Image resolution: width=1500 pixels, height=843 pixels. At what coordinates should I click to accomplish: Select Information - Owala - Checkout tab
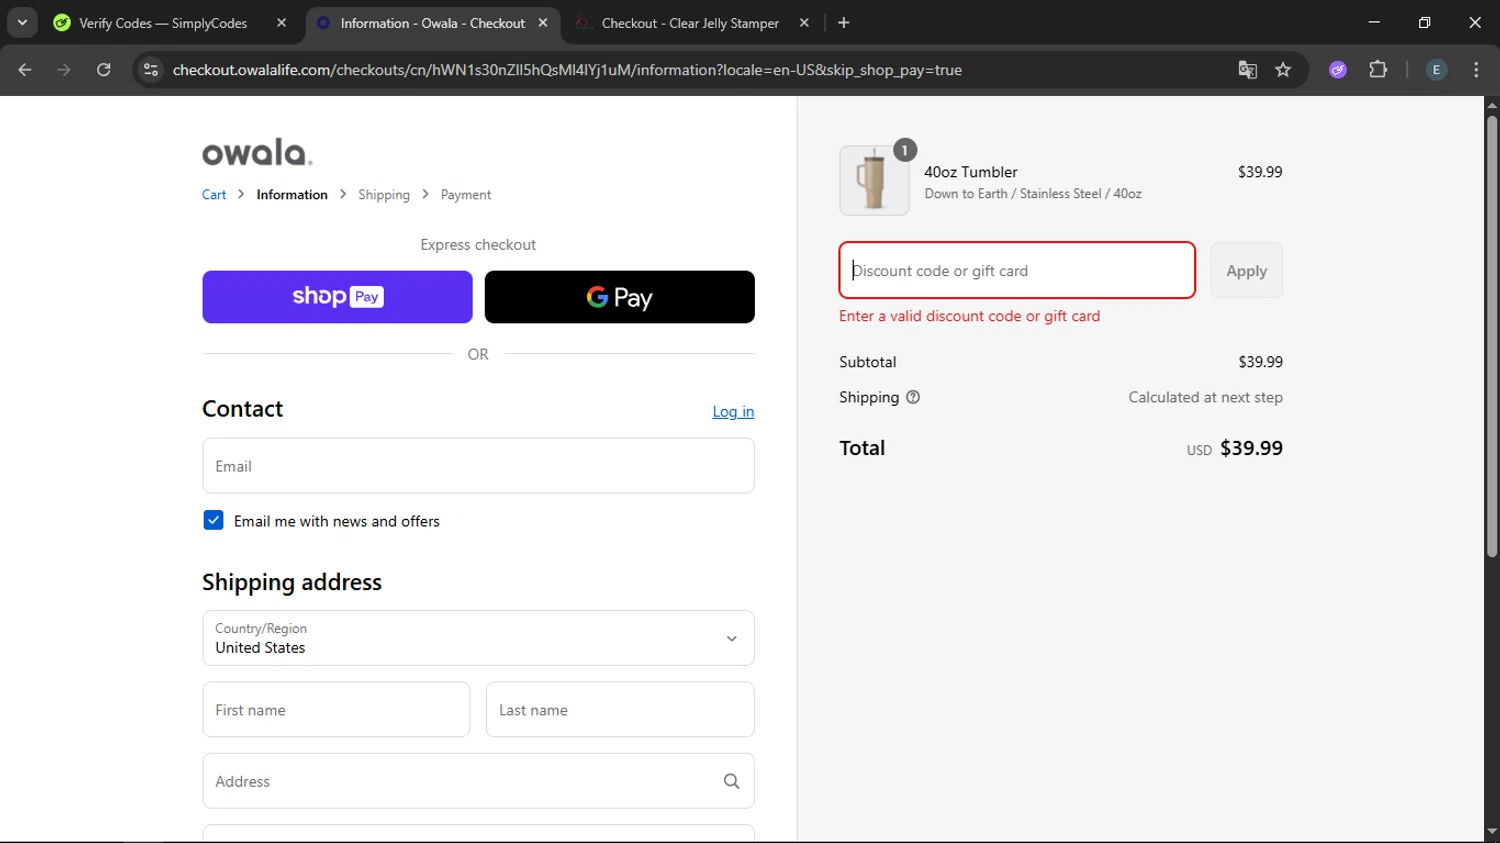[x=432, y=23]
